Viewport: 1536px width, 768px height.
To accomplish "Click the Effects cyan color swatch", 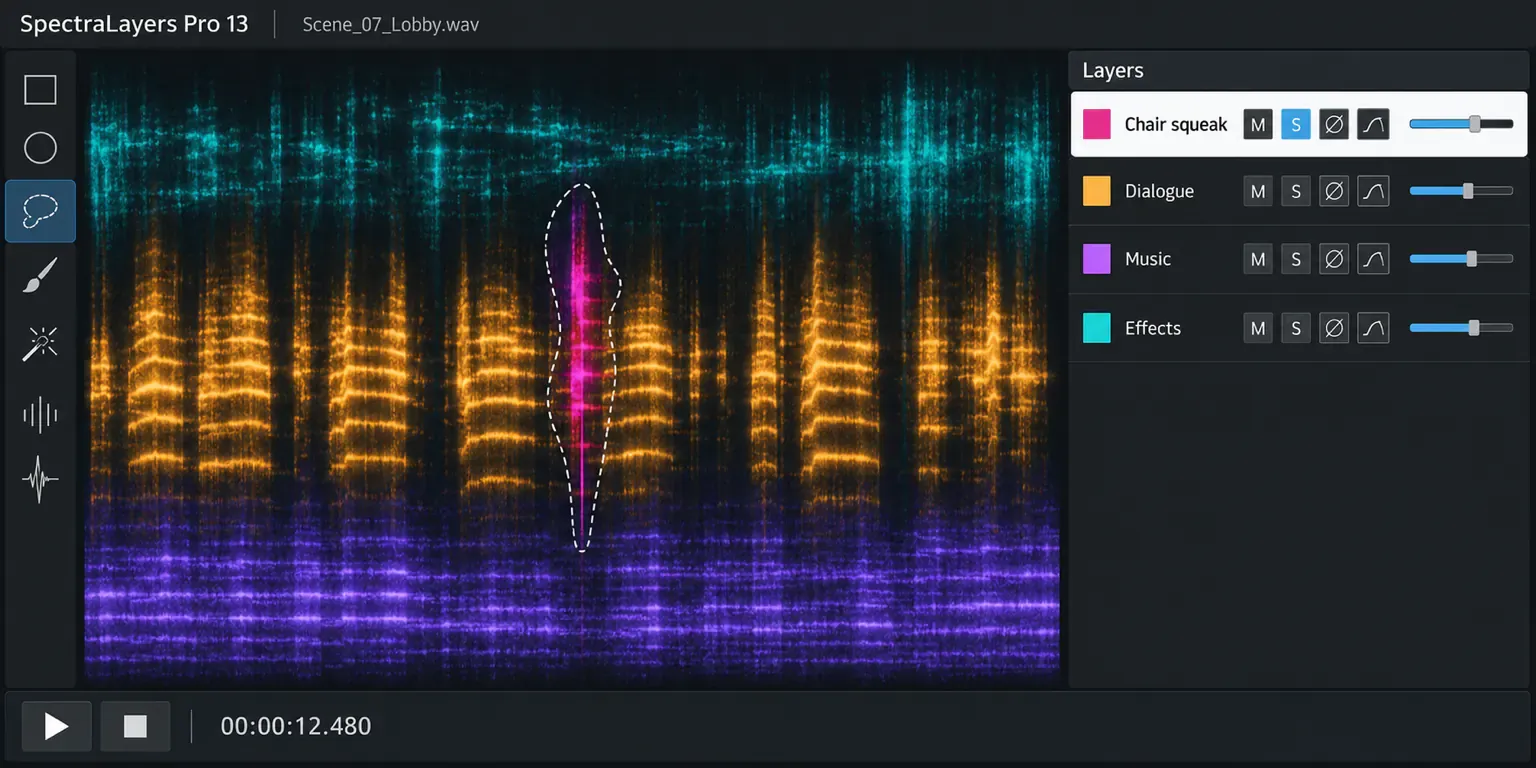I will point(1097,328).
